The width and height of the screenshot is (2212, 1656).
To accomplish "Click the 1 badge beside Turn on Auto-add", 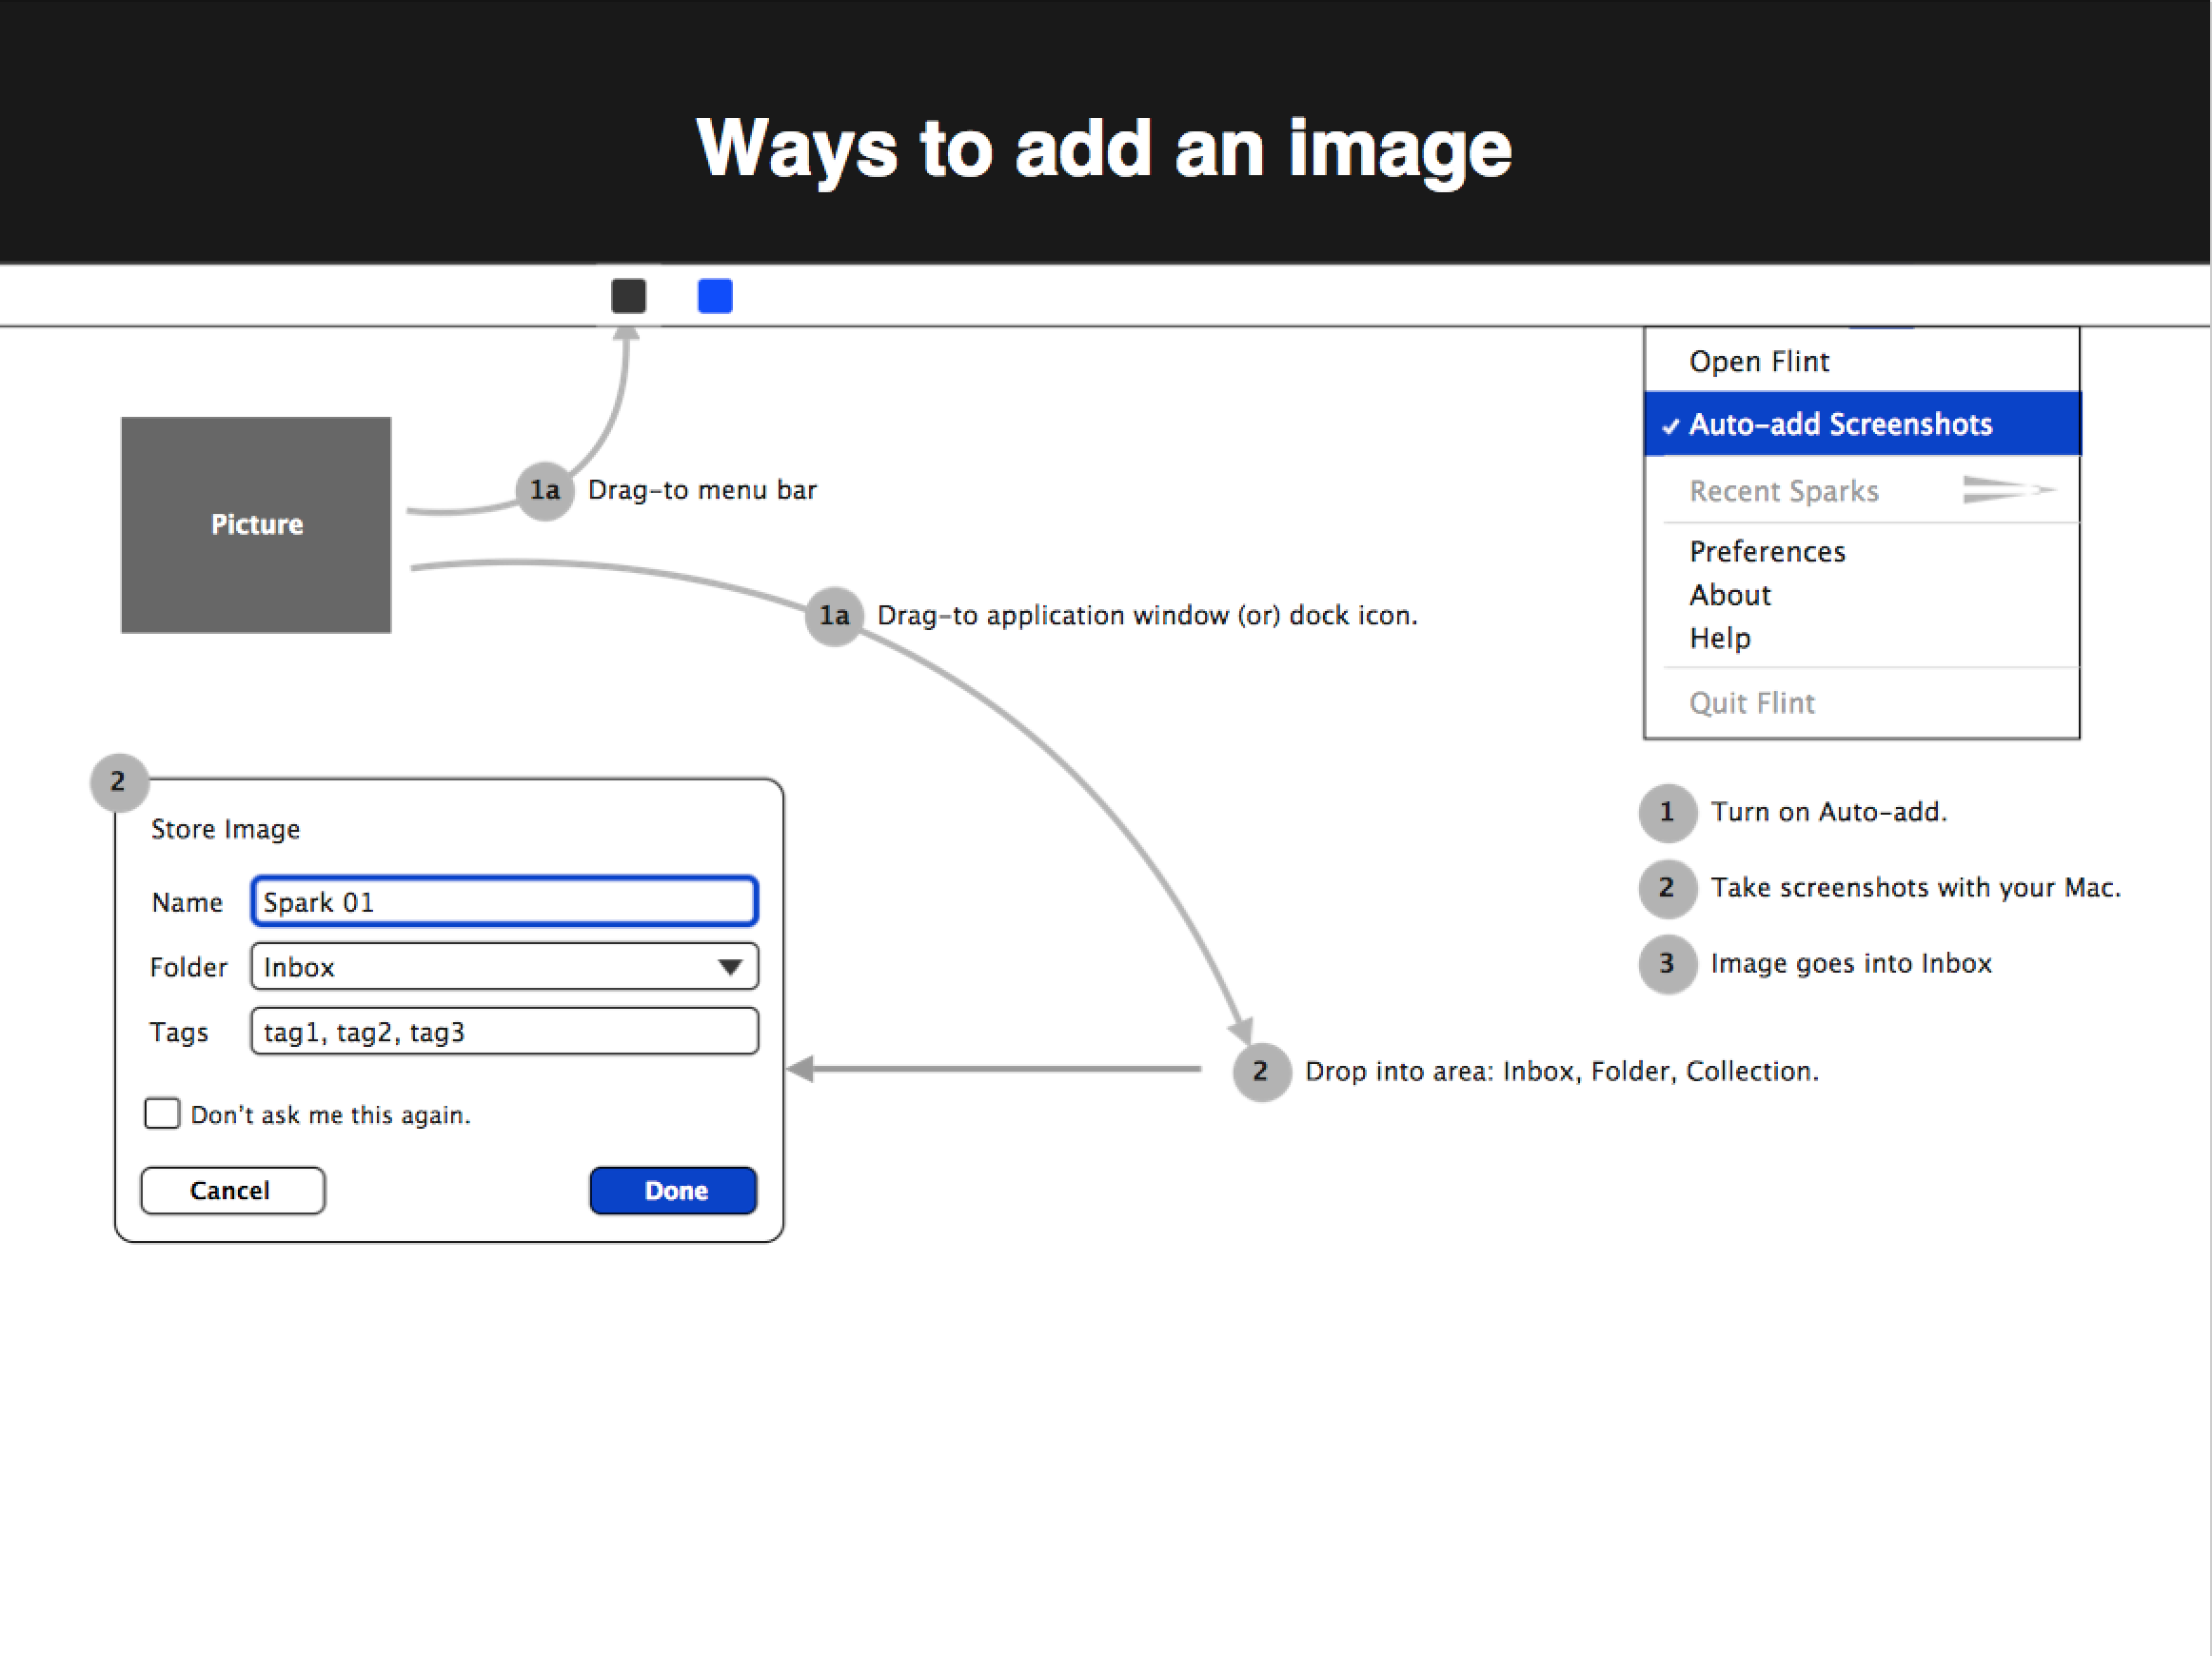I will point(1667,812).
